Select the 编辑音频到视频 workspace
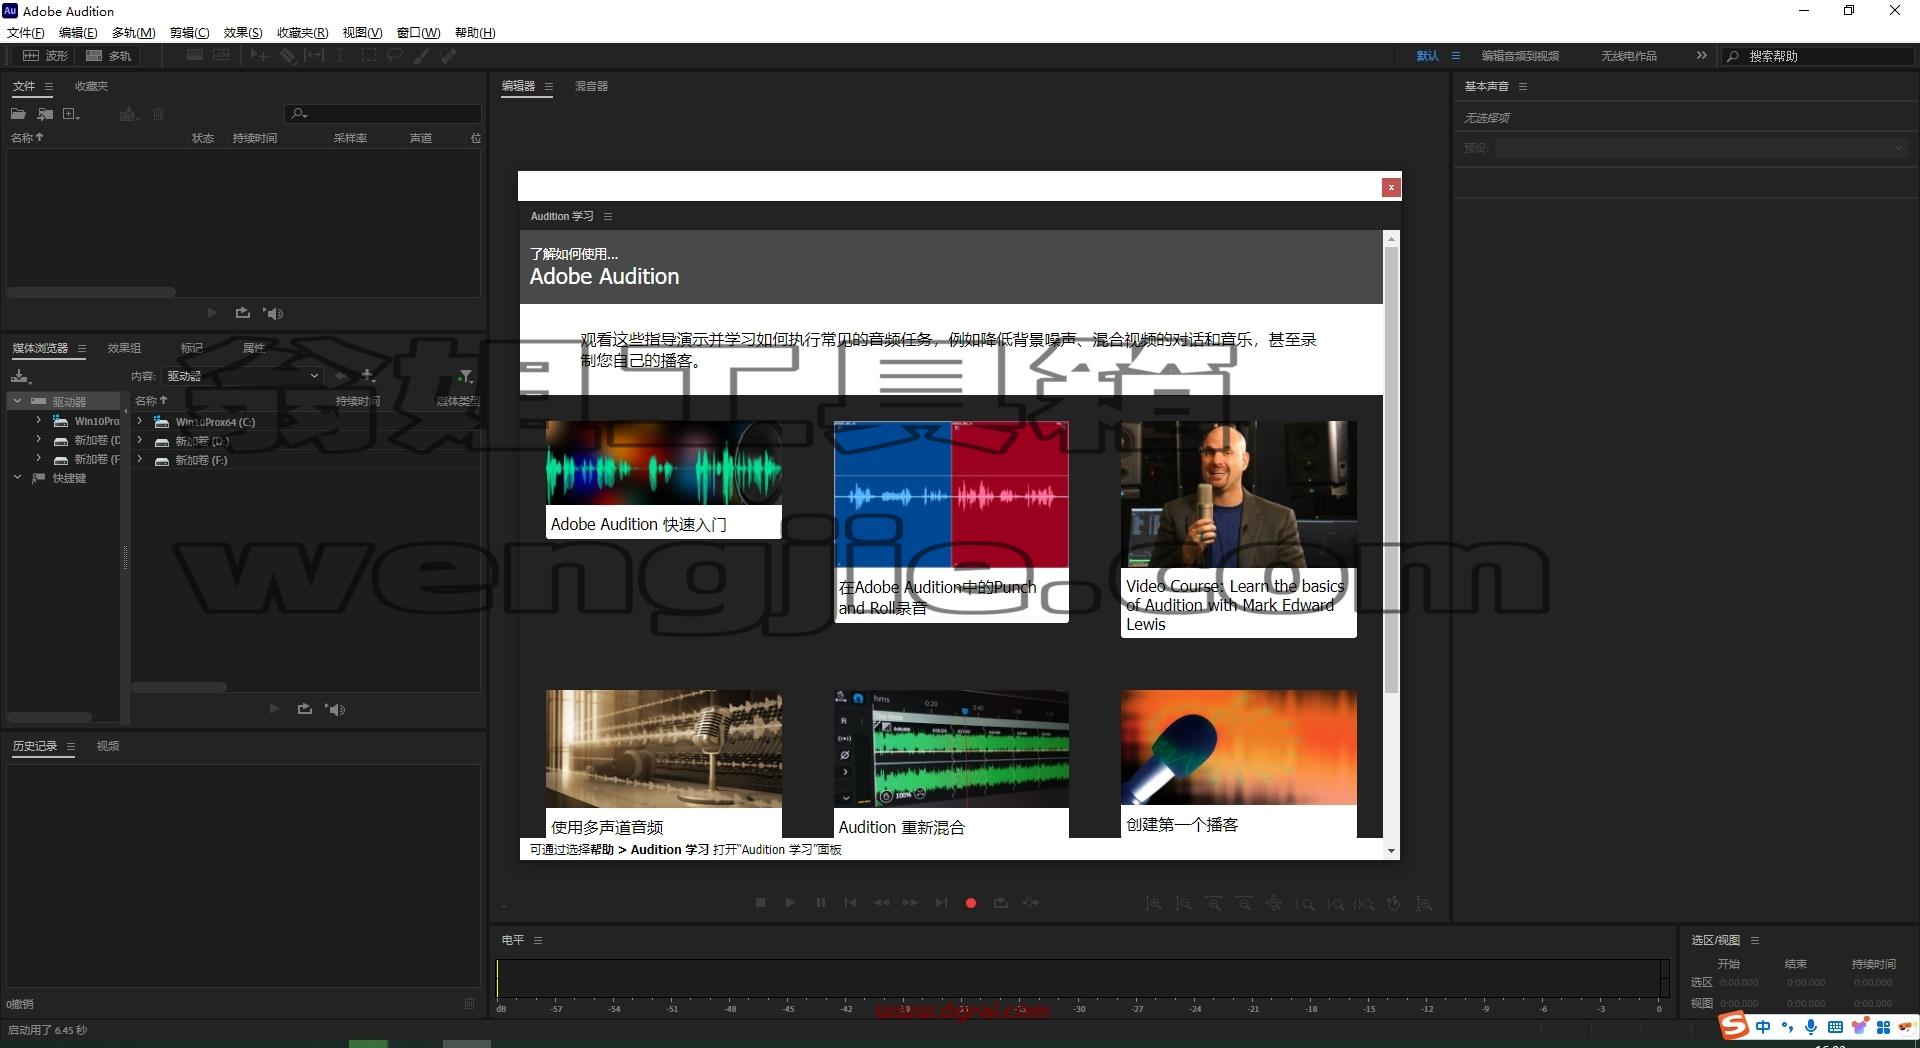Image resolution: width=1920 pixels, height=1048 pixels. click(1520, 56)
